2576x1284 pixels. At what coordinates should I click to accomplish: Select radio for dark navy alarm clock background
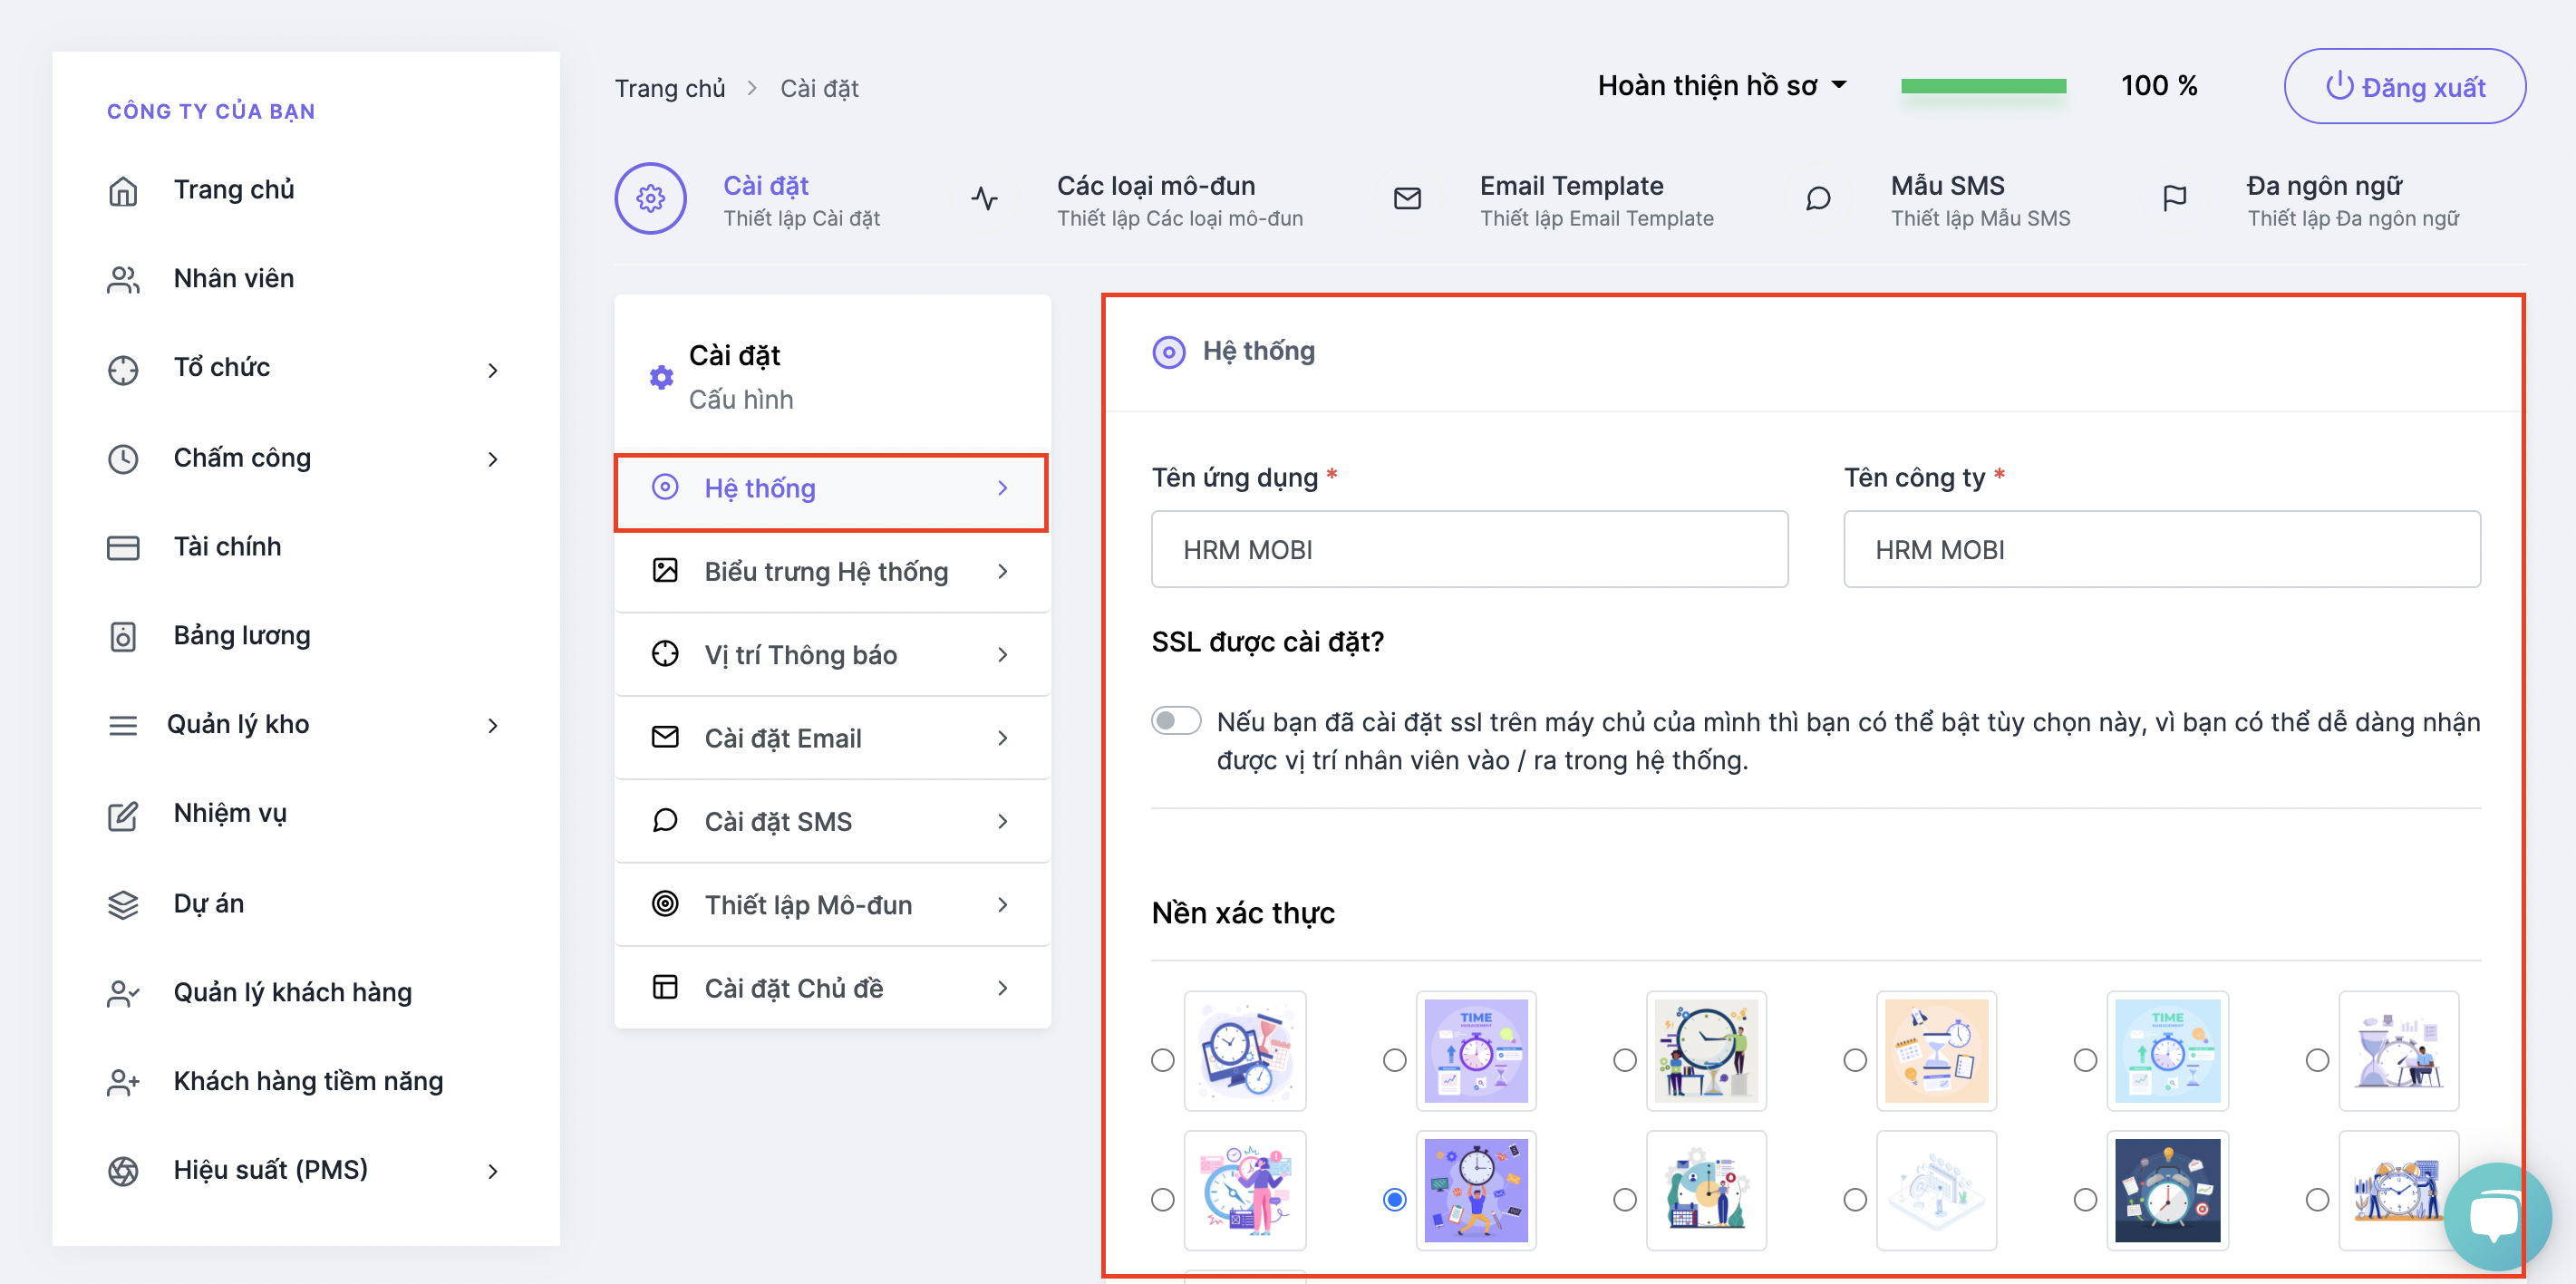click(x=2085, y=1200)
